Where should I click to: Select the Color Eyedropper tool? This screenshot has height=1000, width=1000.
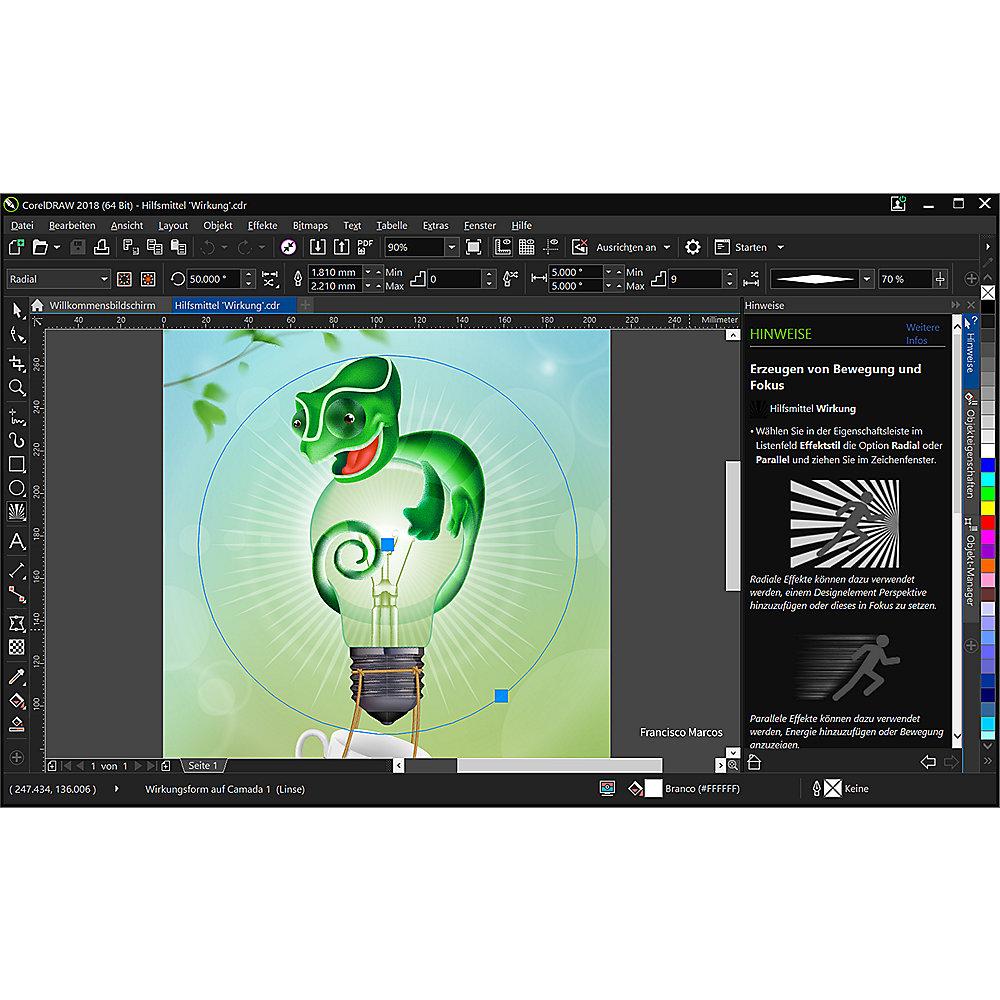pyautogui.click(x=17, y=677)
